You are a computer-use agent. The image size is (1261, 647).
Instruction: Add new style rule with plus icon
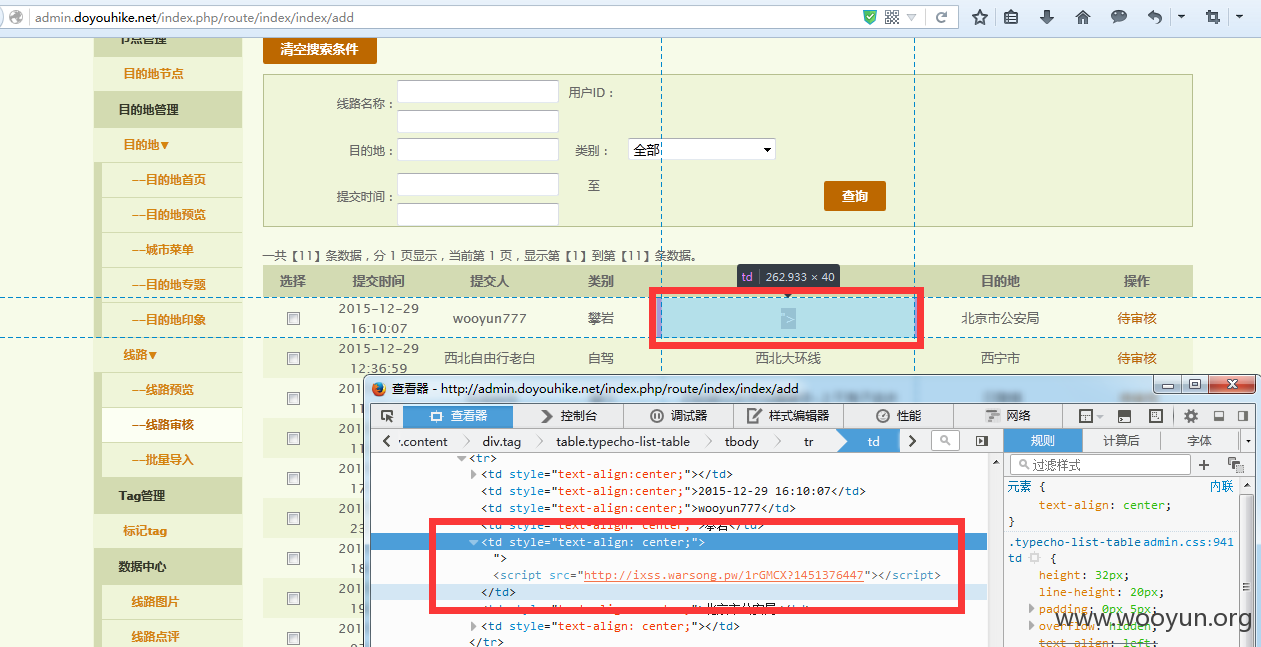tap(1204, 465)
